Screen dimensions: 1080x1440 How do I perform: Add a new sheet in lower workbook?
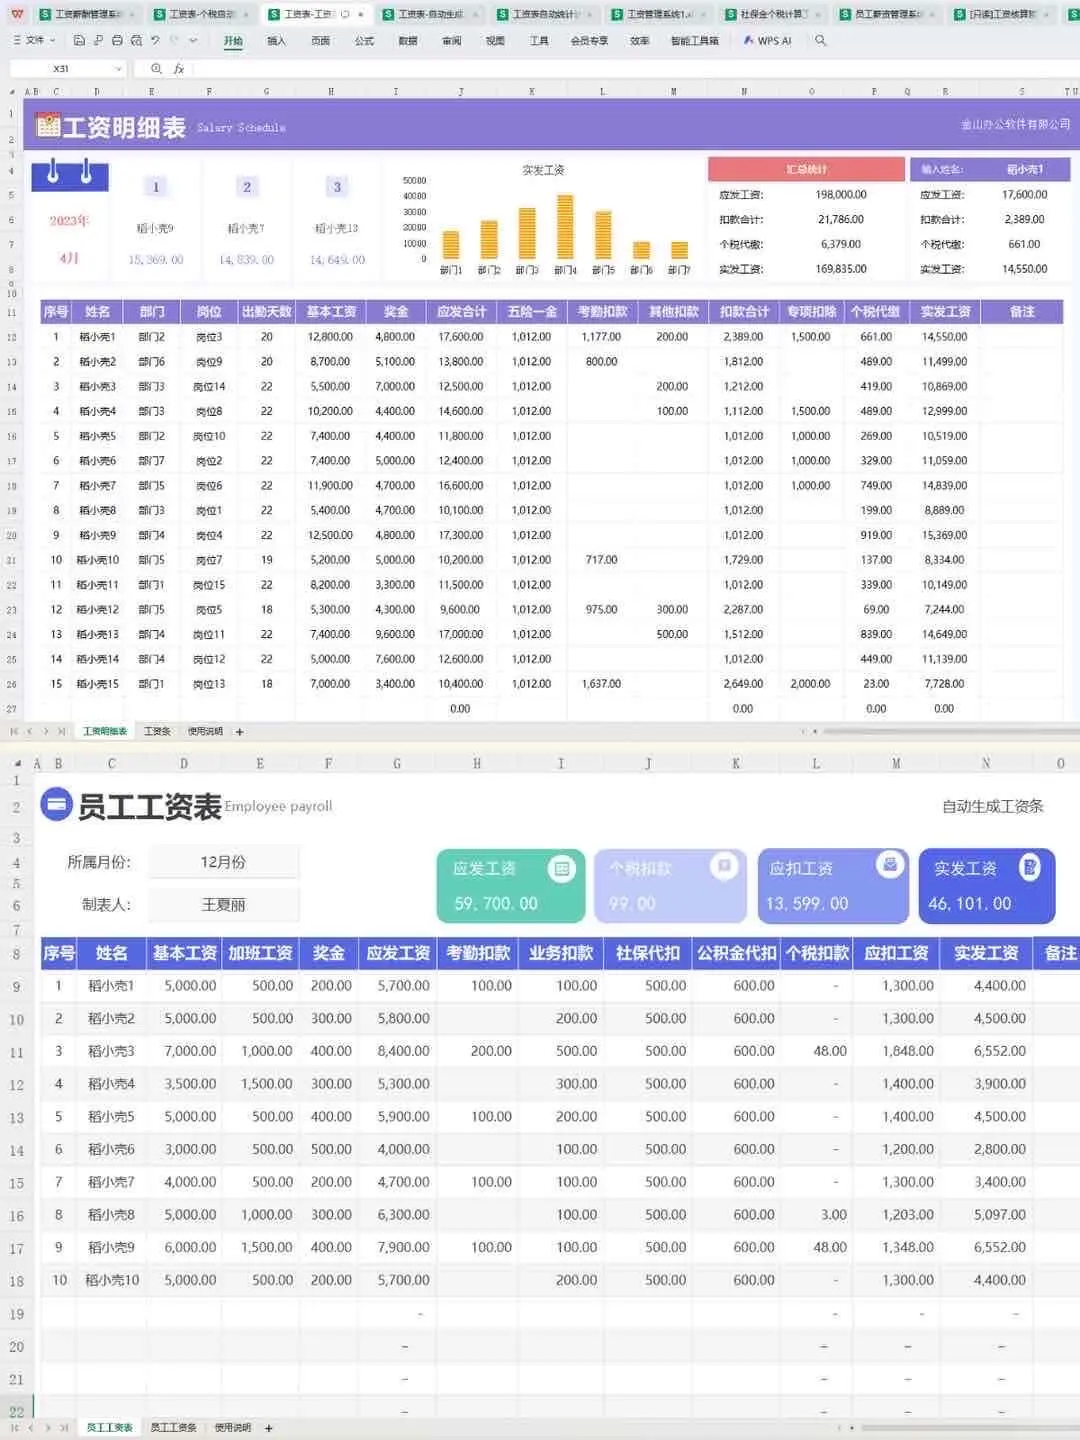point(269,1428)
